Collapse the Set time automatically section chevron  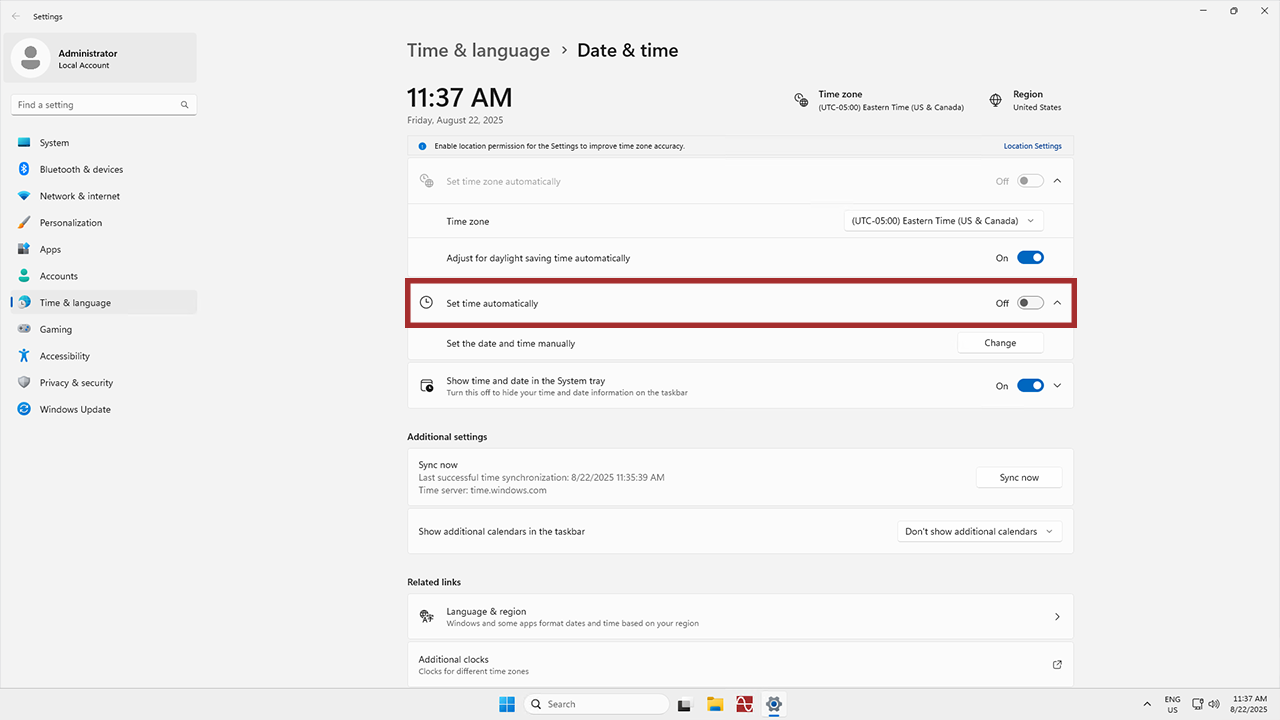point(1057,303)
